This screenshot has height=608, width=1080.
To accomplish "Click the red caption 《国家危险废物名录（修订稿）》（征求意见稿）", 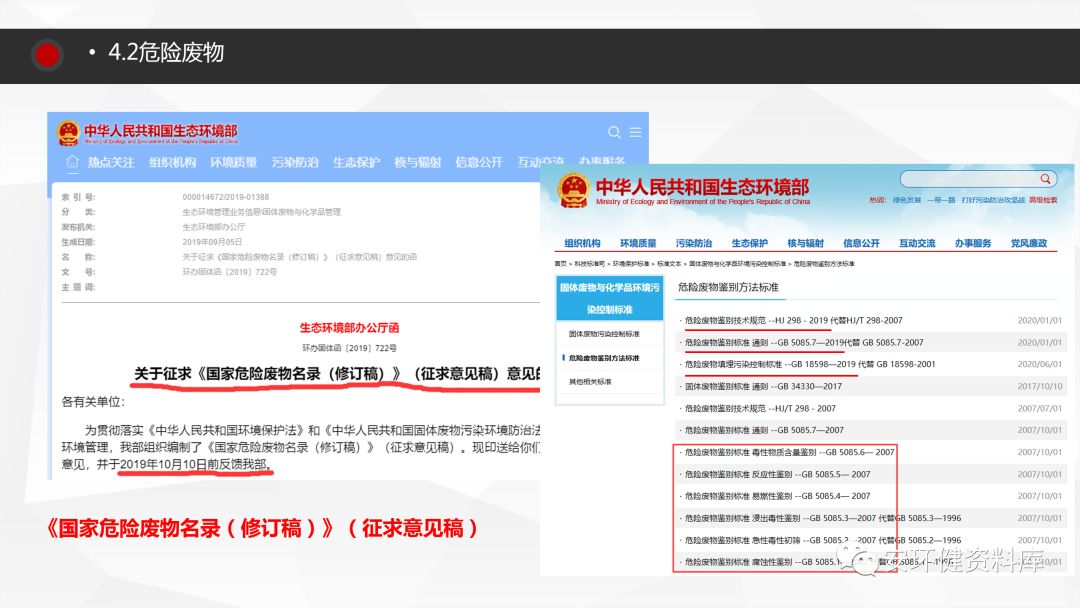I will [x=262, y=528].
